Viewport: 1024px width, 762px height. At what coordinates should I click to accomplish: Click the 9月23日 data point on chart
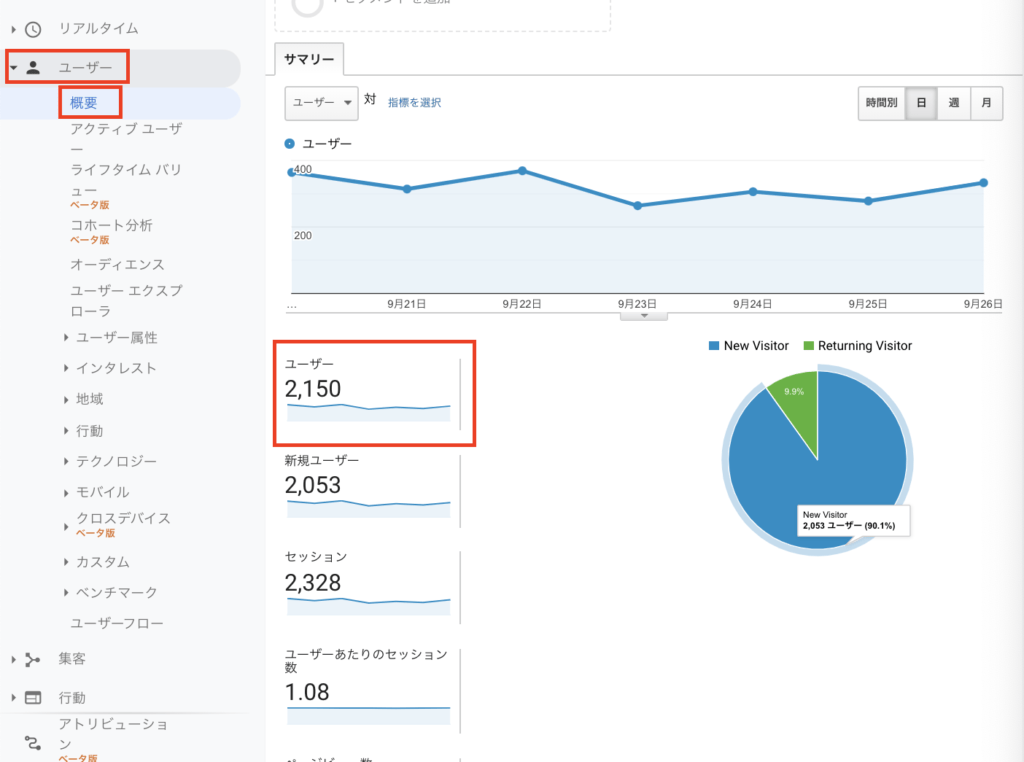click(x=637, y=206)
